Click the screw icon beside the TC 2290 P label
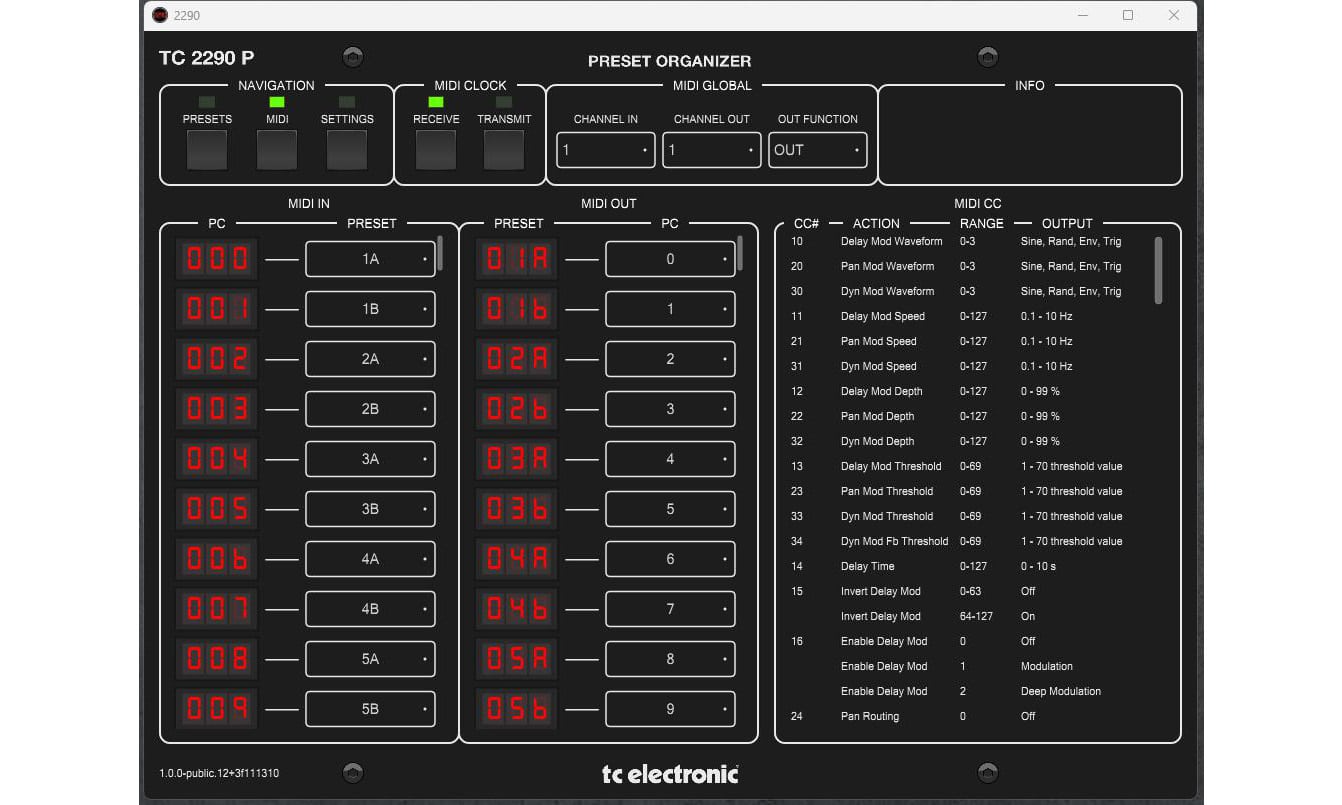 pos(352,56)
